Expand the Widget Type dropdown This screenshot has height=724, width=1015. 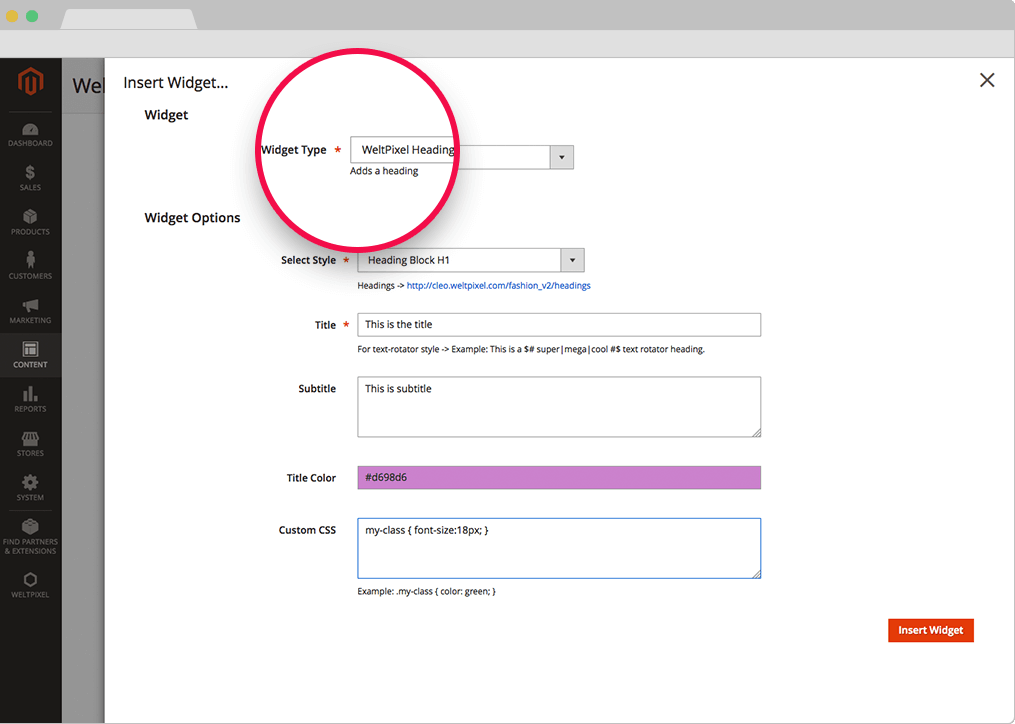[561, 157]
